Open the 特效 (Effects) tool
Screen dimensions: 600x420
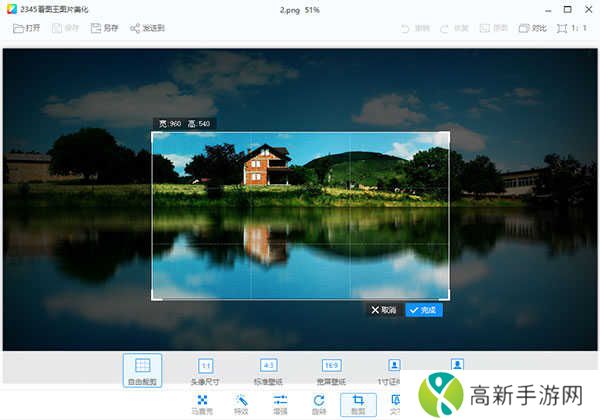(241, 404)
